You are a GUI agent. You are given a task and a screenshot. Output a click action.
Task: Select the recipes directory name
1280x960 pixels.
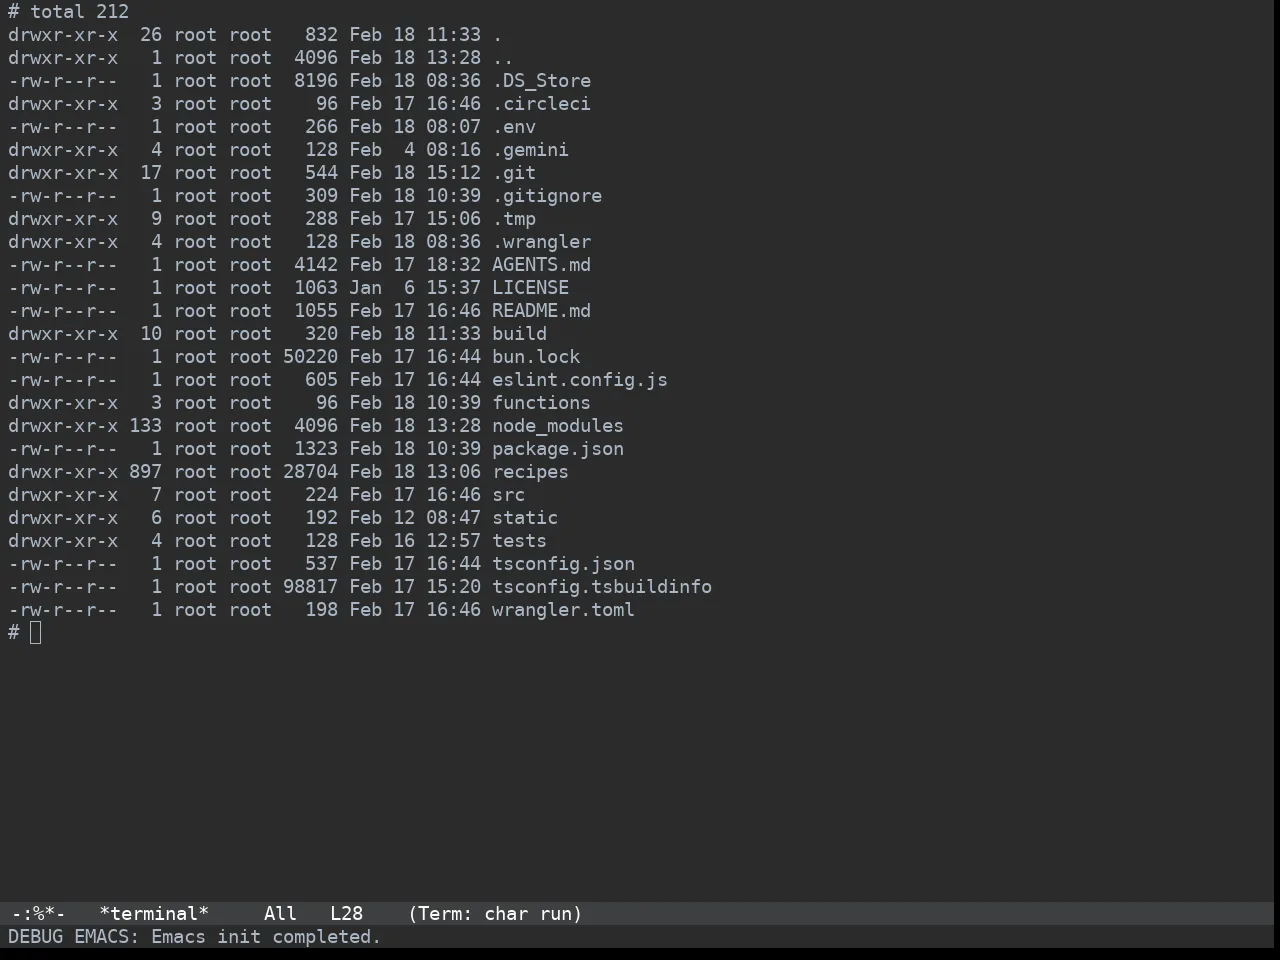(x=530, y=472)
